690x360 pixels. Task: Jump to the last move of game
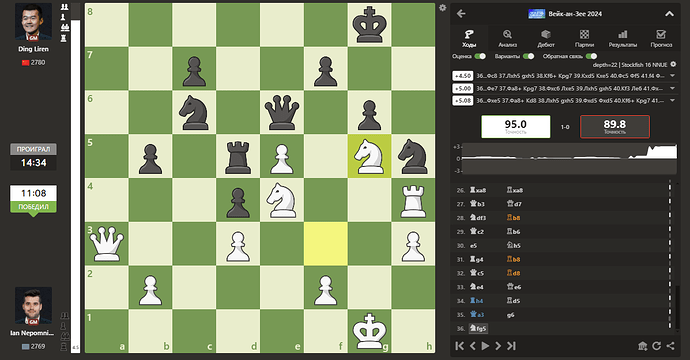click(x=511, y=346)
